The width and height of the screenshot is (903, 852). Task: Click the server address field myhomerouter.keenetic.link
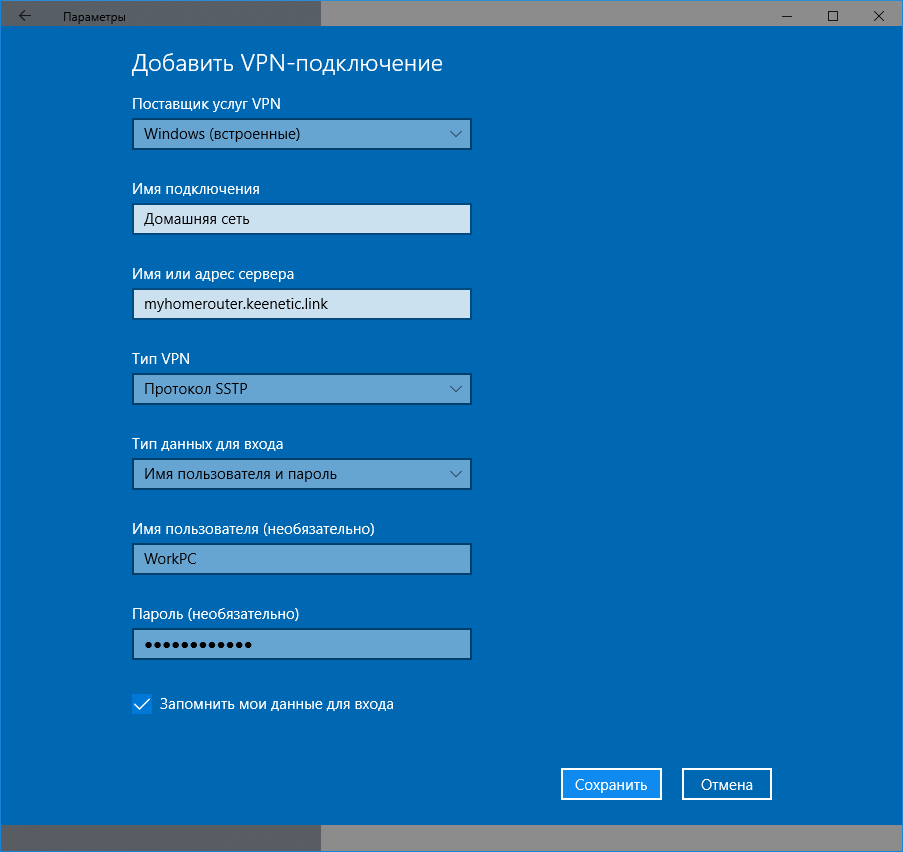301,304
